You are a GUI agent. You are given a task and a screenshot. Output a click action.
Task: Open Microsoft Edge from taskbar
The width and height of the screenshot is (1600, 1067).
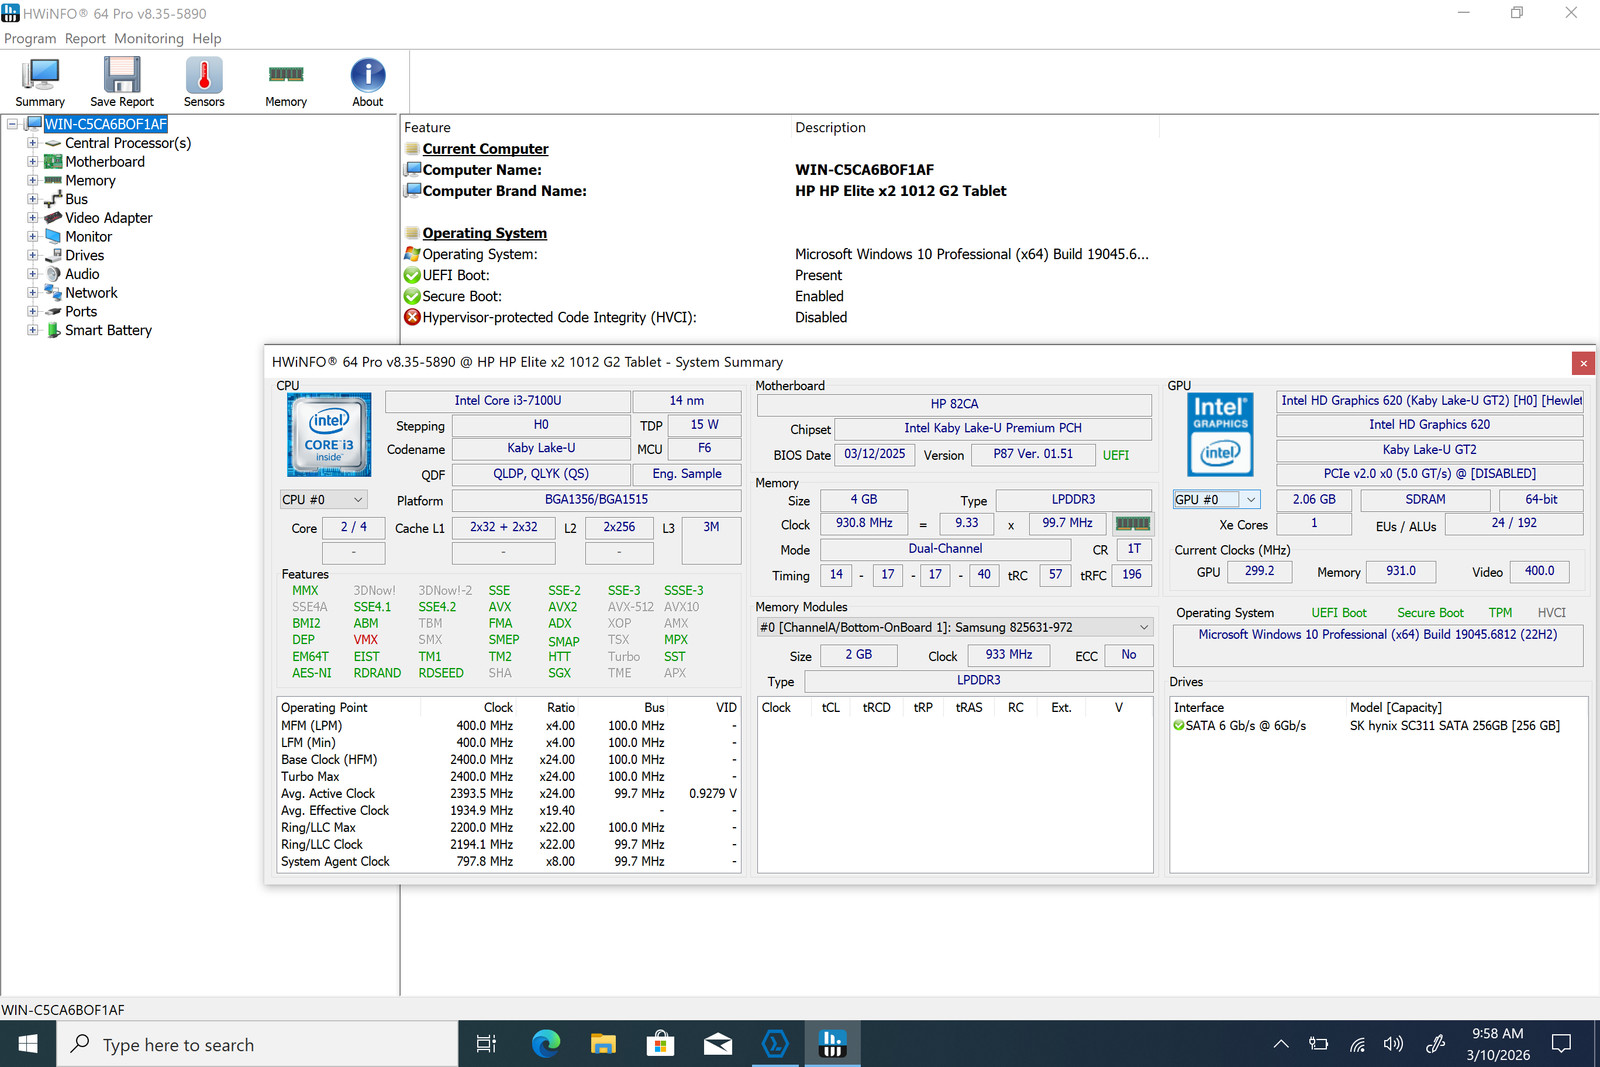click(545, 1044)
